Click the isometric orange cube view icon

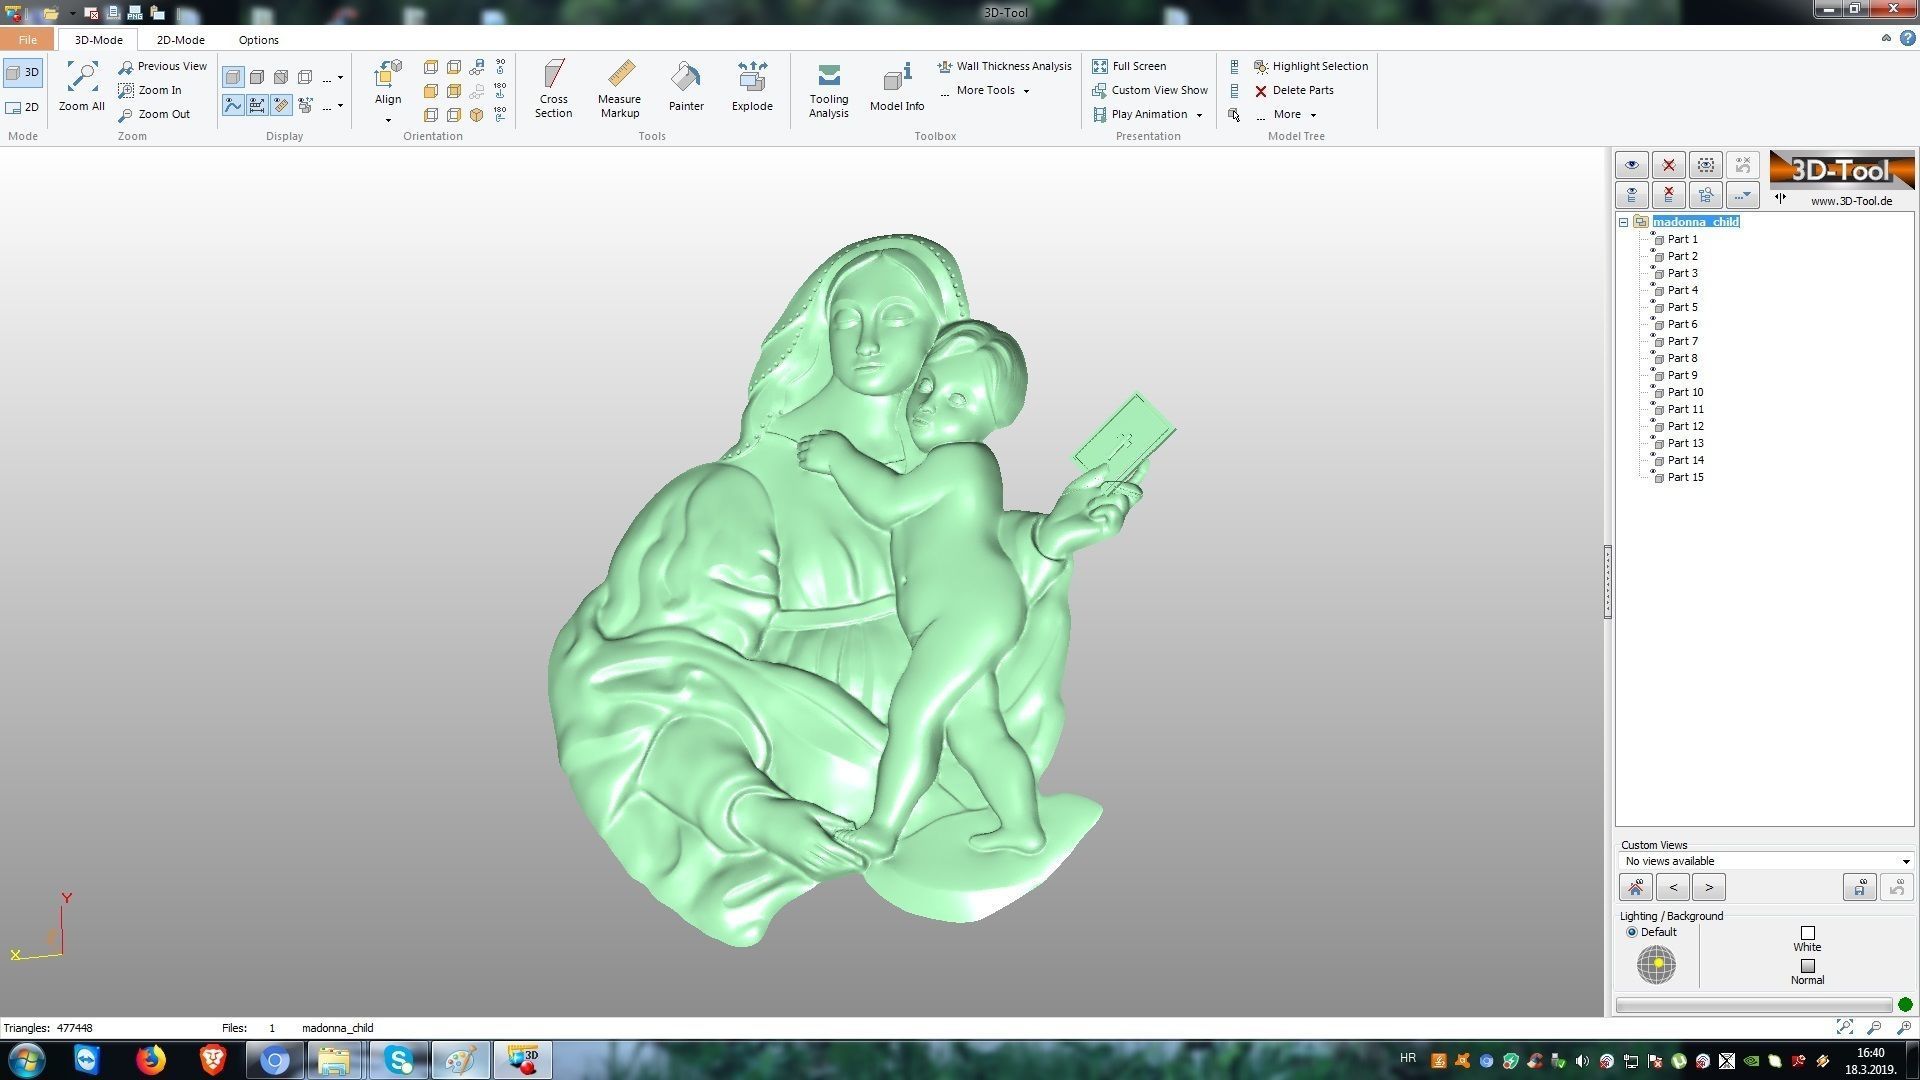(477, 114)
